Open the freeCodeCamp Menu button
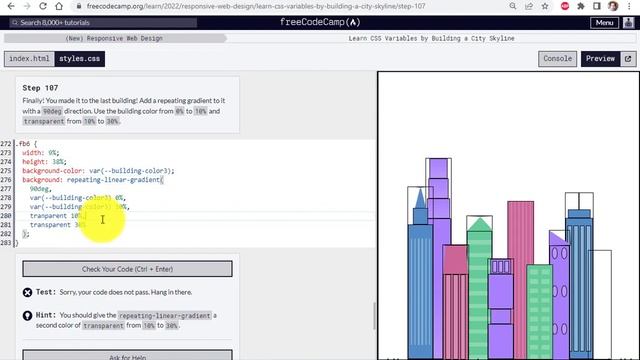 (x=604, y=23)
